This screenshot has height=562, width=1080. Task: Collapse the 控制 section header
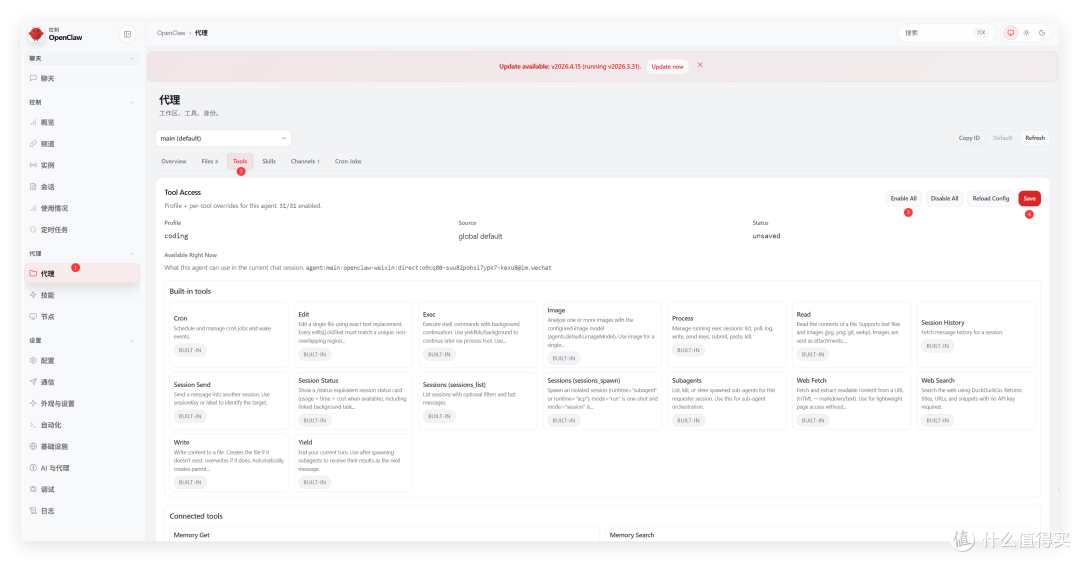point(82,103)
